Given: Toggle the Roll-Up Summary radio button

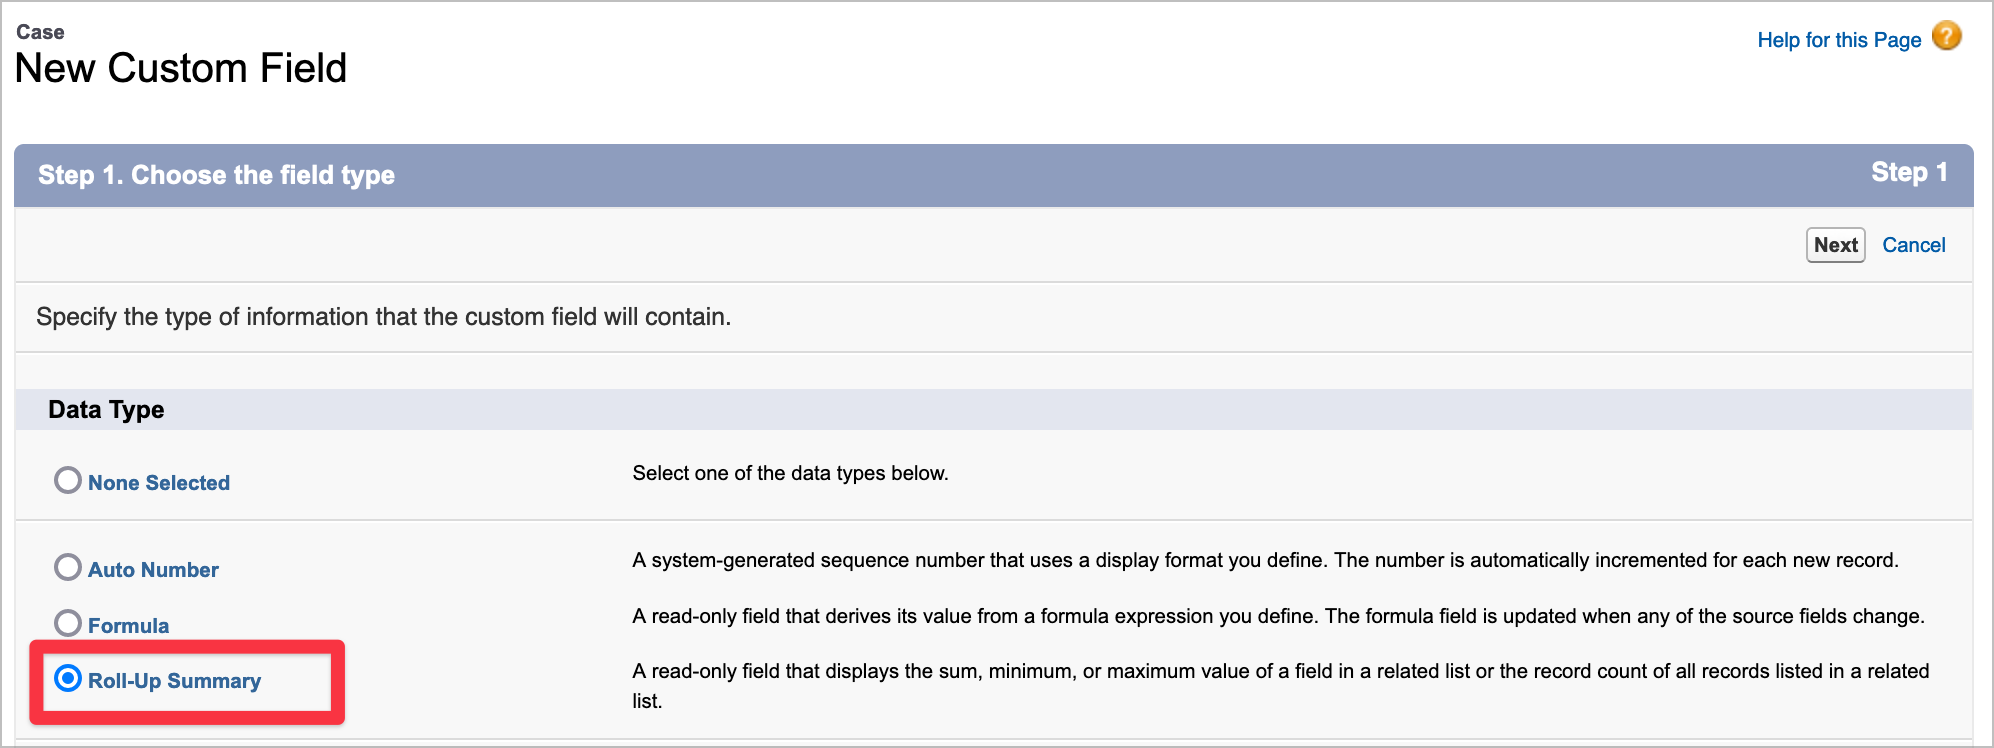Looking at the screenshot, I should pos(68,679).
